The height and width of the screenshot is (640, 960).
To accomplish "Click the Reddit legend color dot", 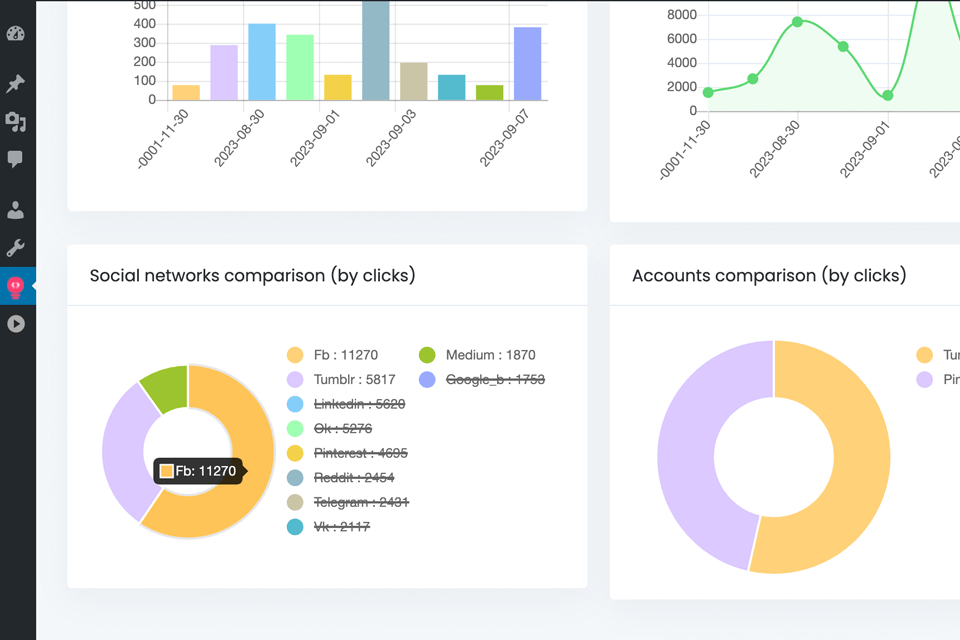I will [x=295, y=478].
